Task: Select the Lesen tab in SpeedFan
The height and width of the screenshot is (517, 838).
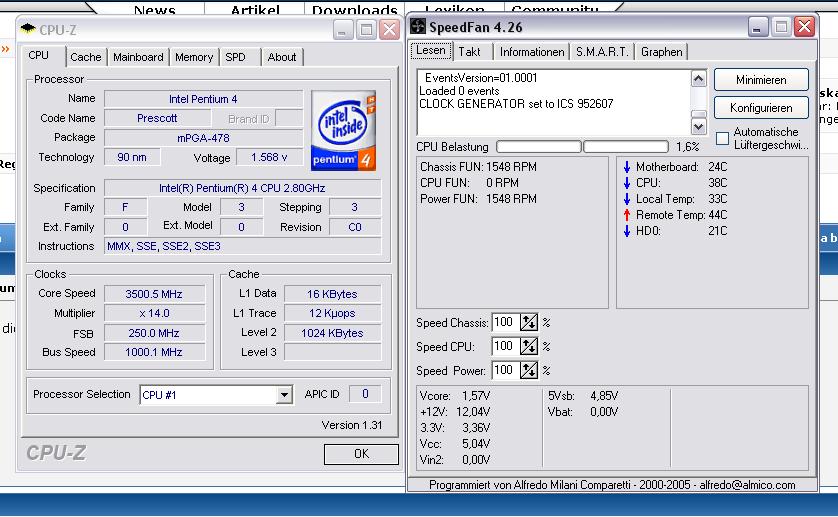Action: click(x=431, y=50)
